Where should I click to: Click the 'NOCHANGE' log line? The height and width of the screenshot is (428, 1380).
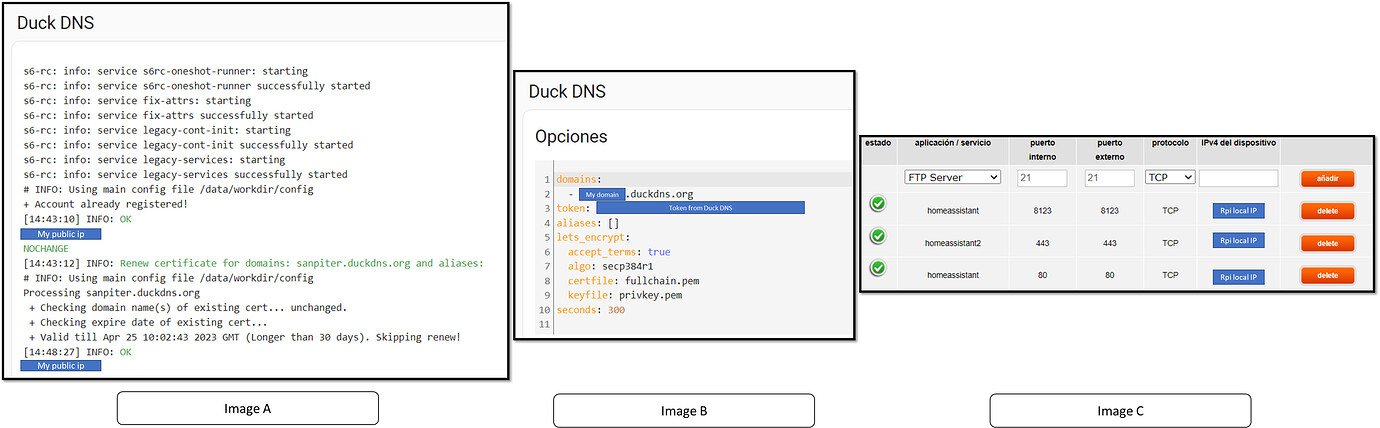tap(46, 248)
